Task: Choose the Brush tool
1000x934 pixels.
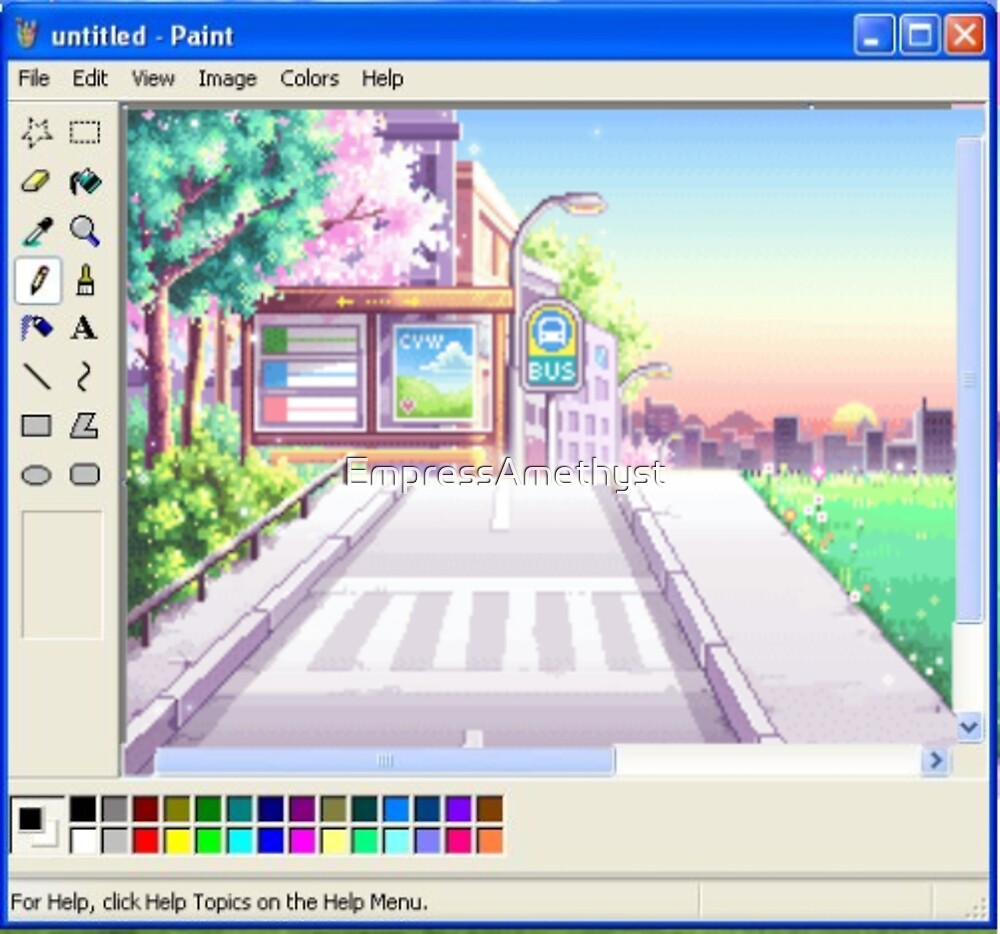Action: [85, 280]
